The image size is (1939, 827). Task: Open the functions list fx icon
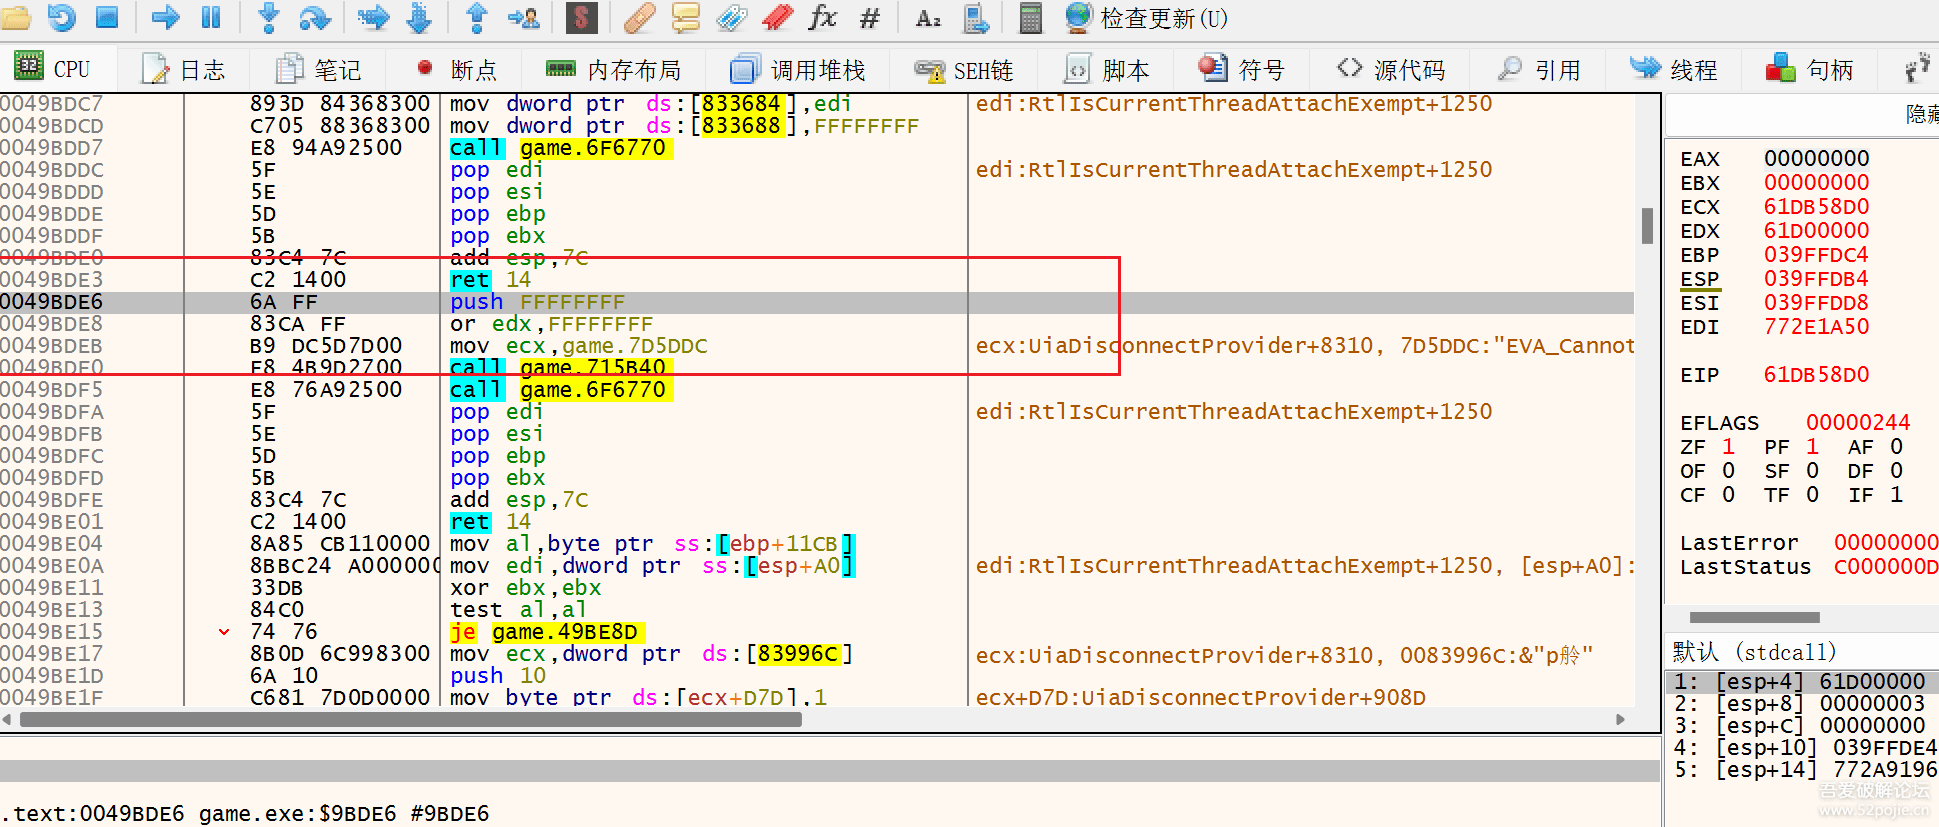[x=823, y=17]
